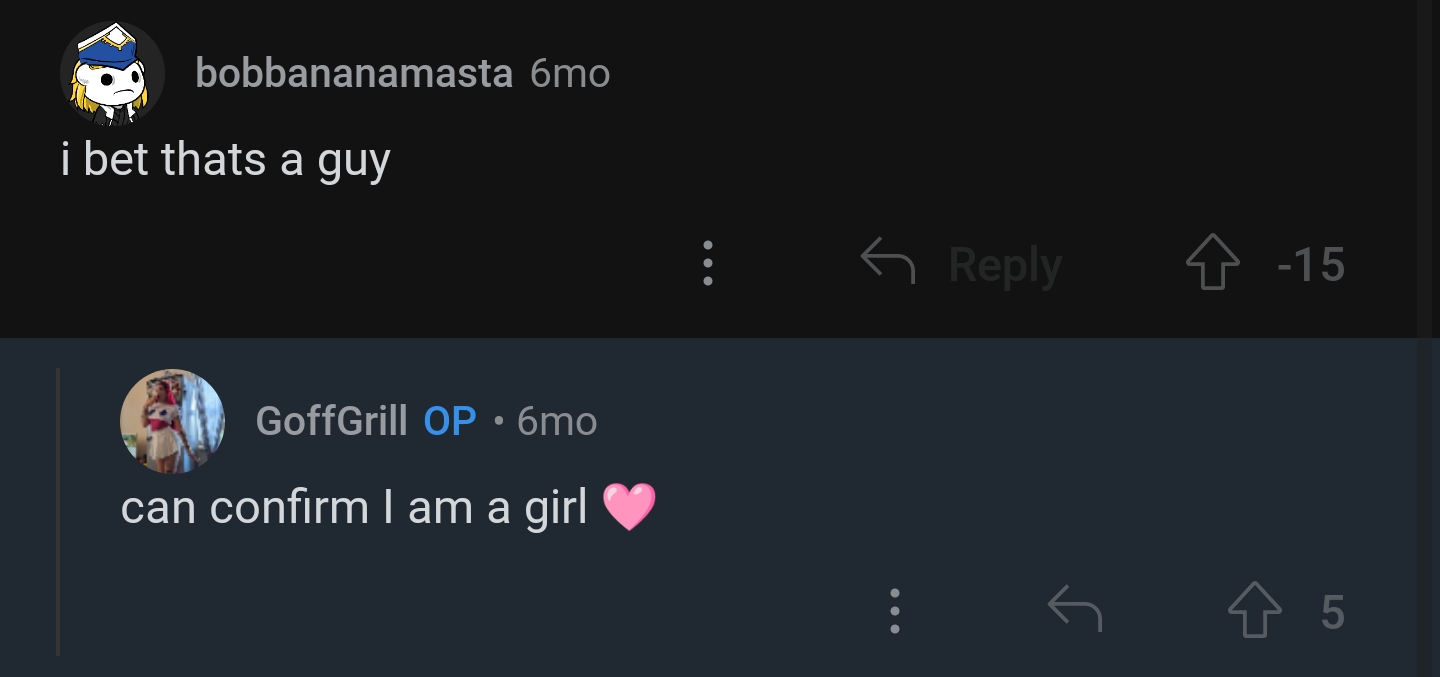Screen dimensions: 1440x677
Task: Select the -15 vote score
Action: click(1311, 265)
